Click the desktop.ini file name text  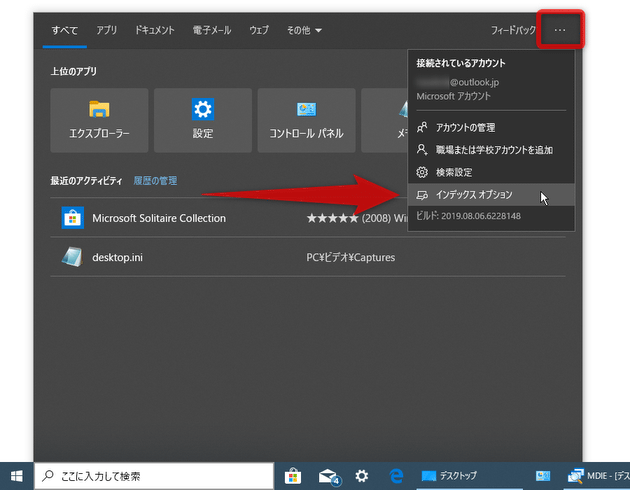coord(117,257)
